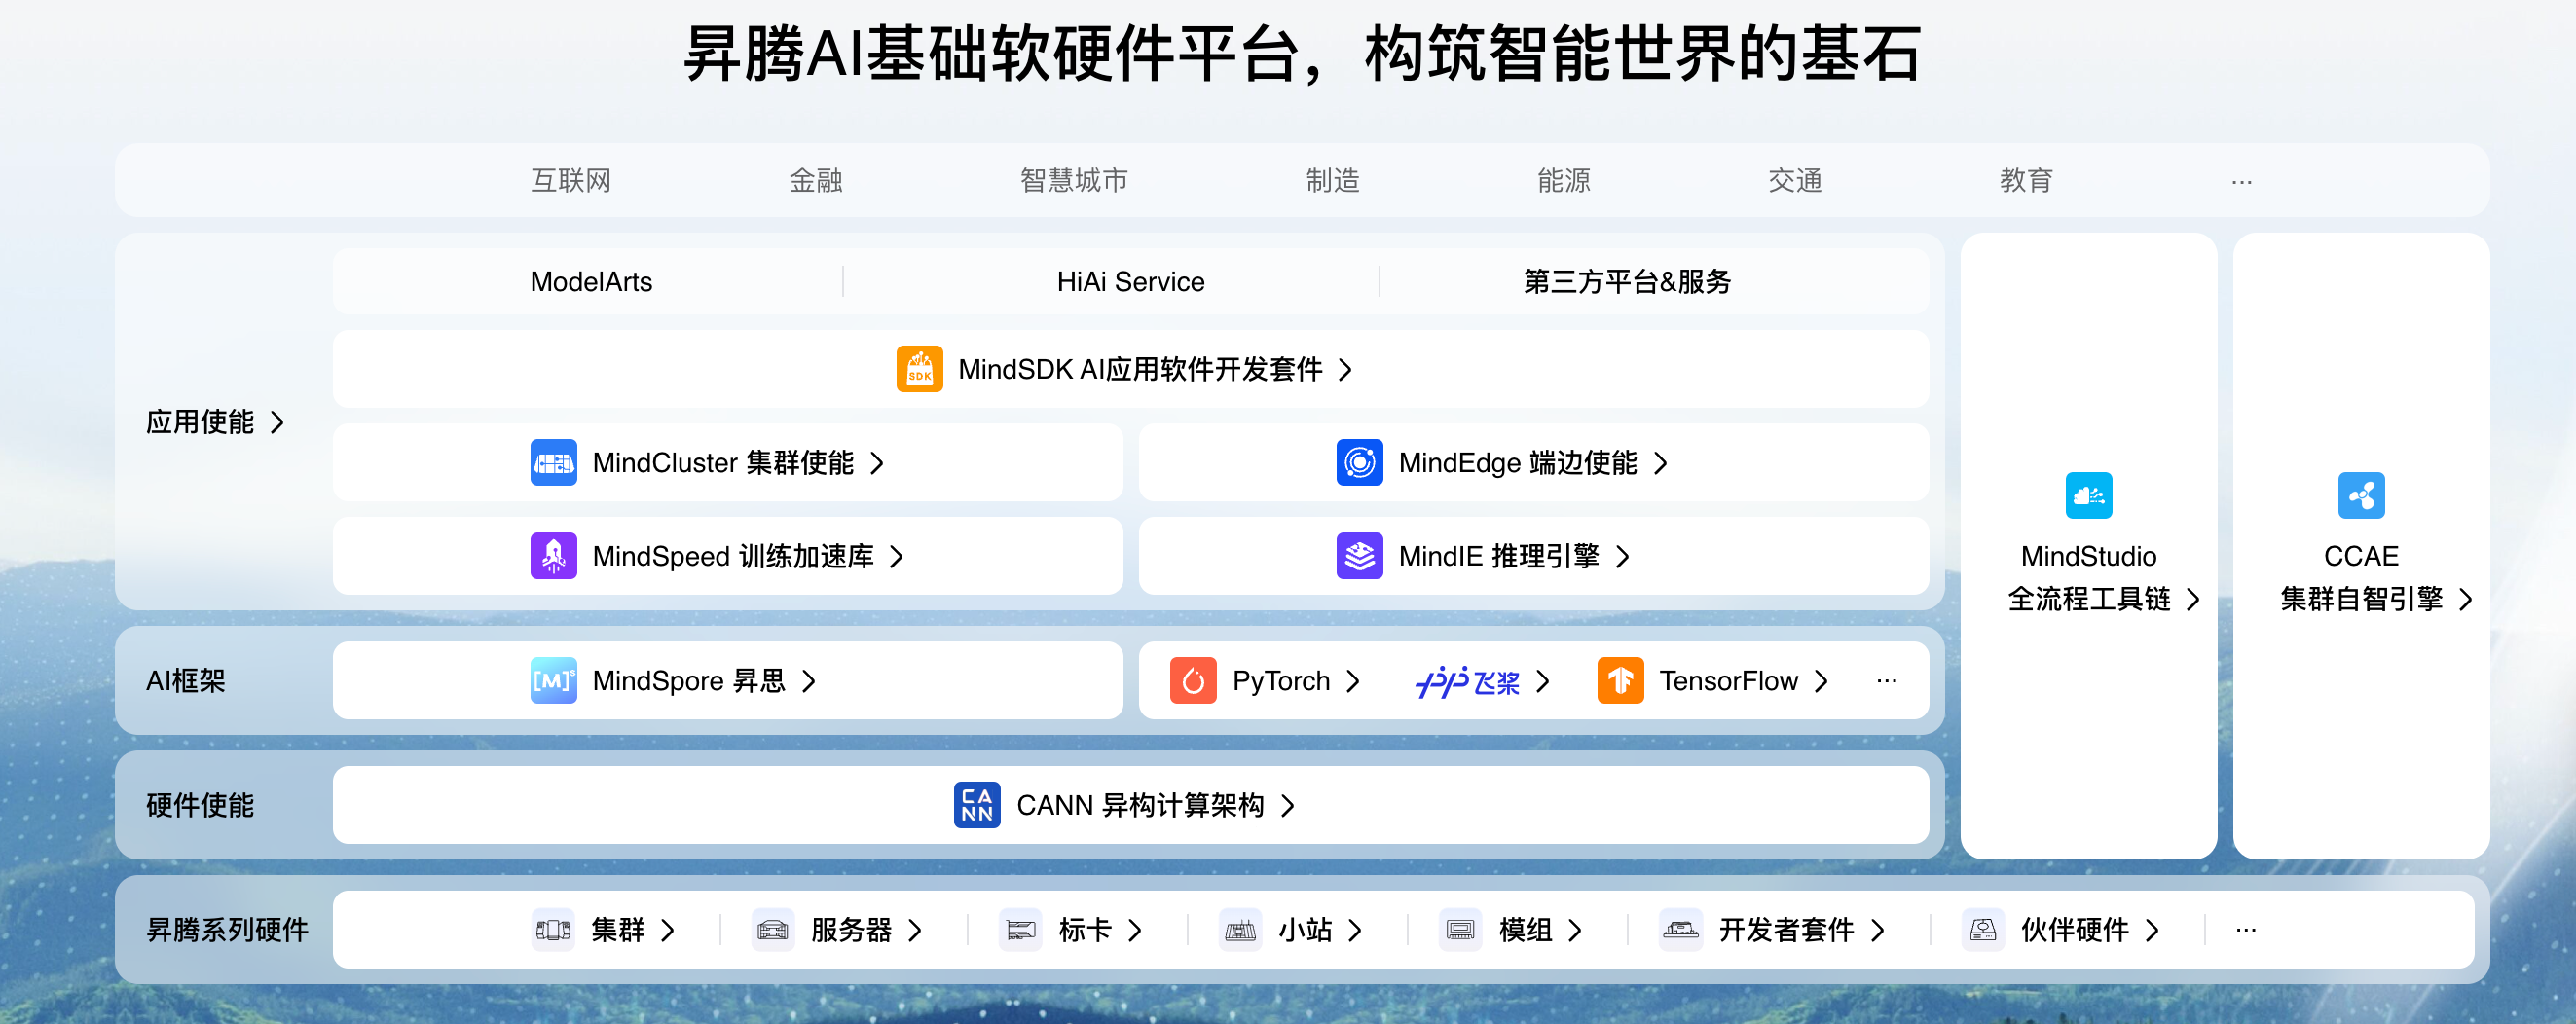Click the MindIE purple layers icon
The height and width of the screenshot is (1024, 2576).
1359,556
